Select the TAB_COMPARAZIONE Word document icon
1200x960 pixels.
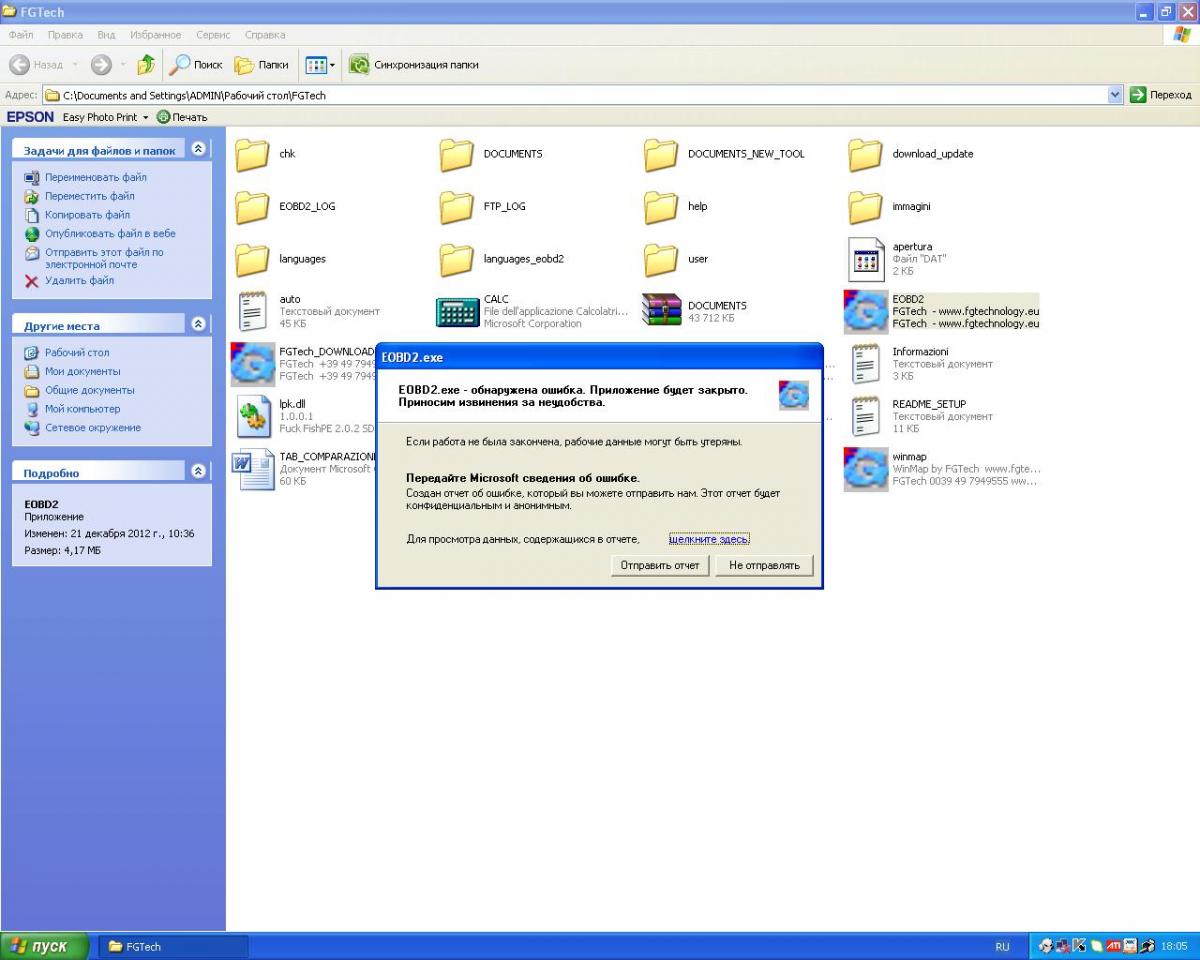coord(253,469)
